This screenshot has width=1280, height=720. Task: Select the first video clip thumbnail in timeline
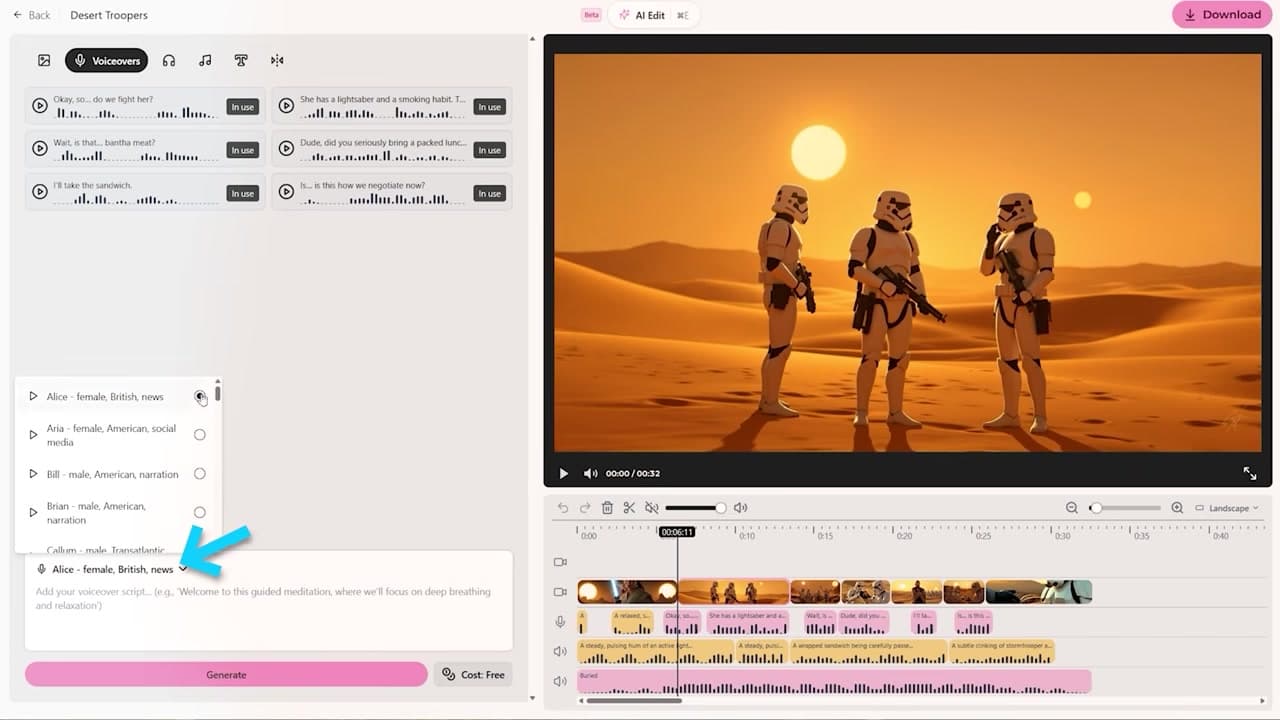point(628,592)
